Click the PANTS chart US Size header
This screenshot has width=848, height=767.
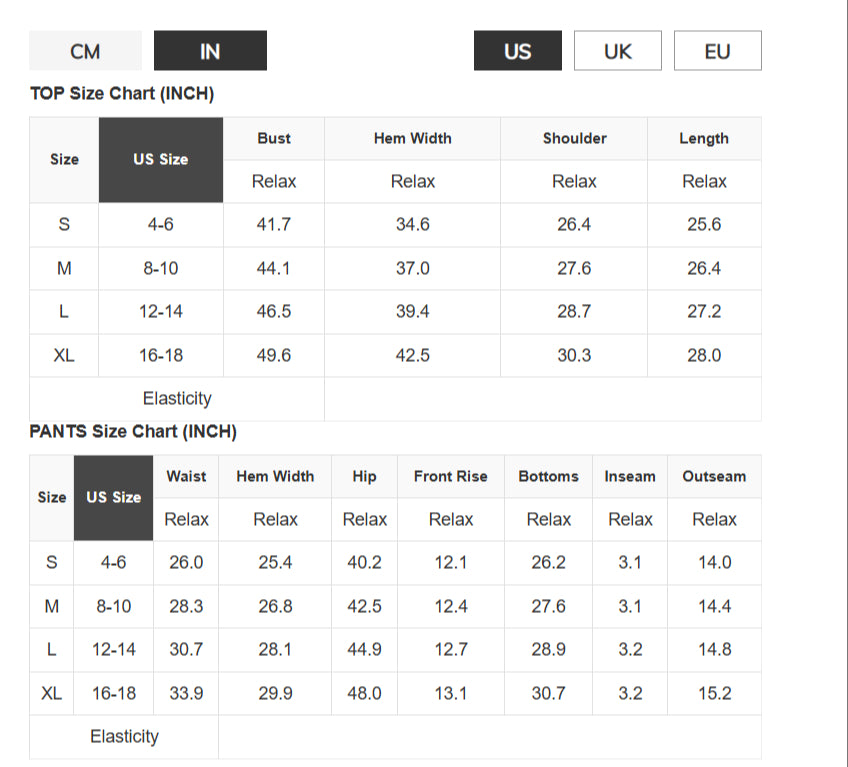[x=114, y=498]
